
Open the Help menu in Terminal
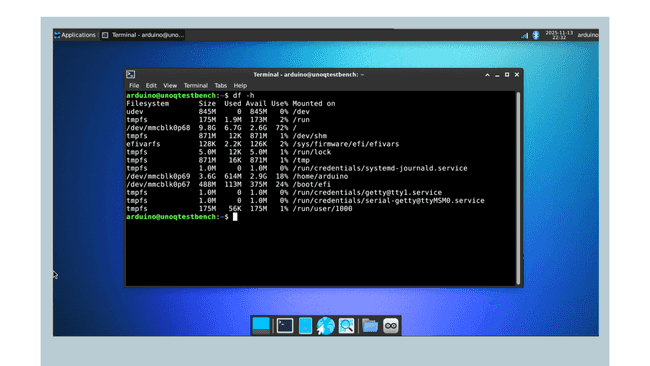pyautogui.click(x=240, y=85)
